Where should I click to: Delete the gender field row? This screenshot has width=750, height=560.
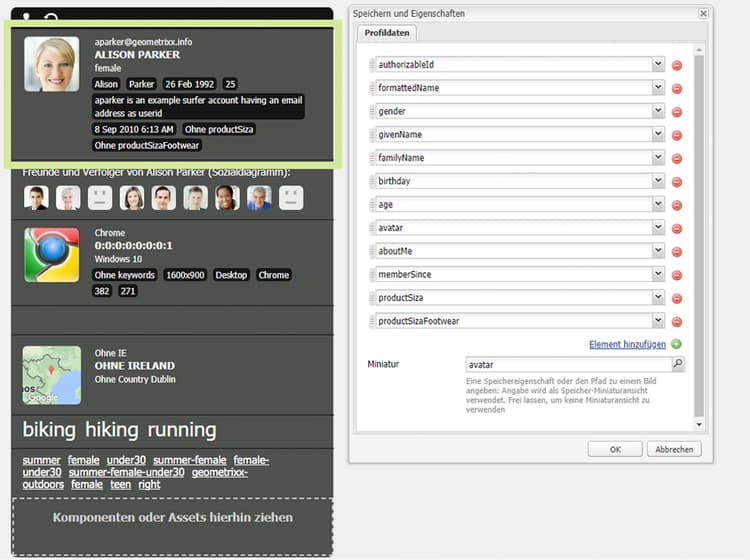click(677, 112)
